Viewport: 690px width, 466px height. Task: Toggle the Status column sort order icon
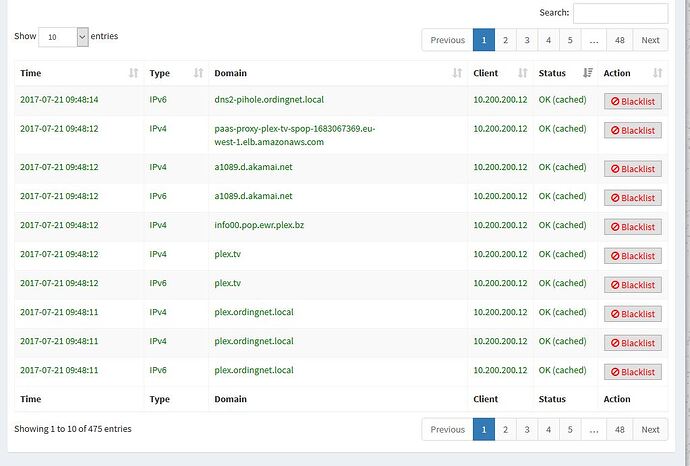[586, 73]
